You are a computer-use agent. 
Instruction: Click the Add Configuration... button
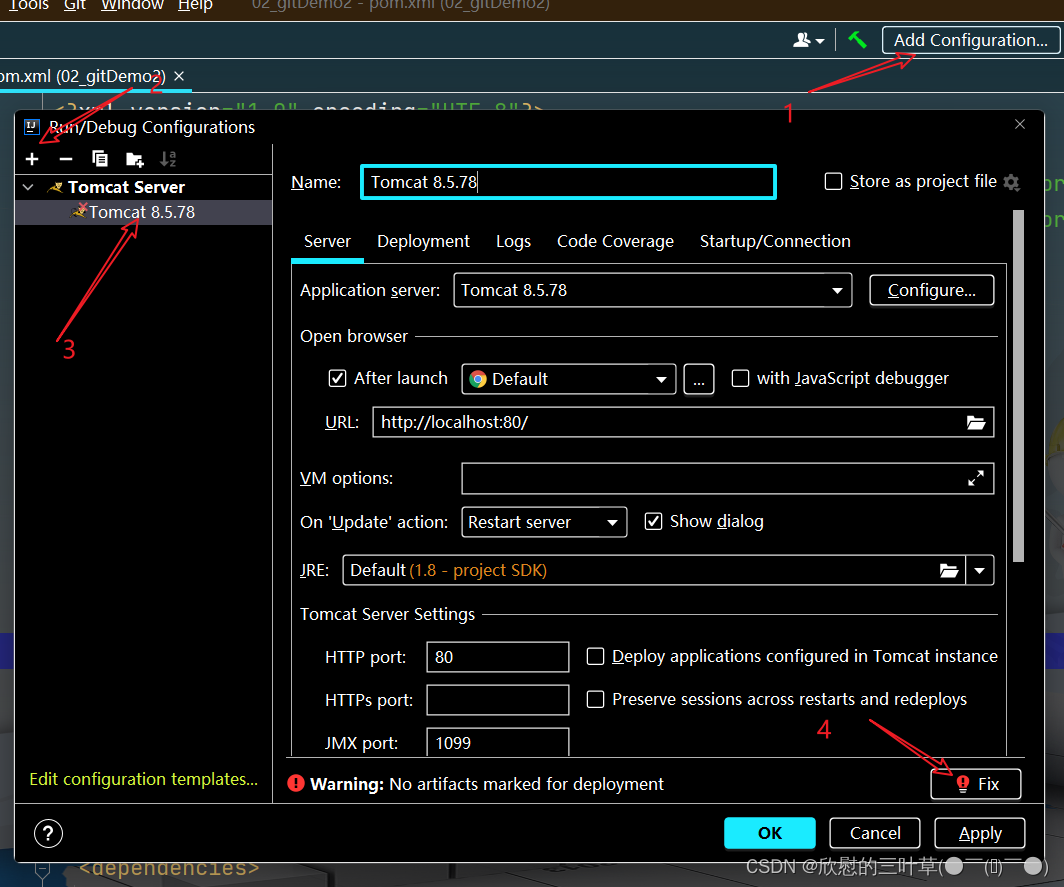coord(970,40)
